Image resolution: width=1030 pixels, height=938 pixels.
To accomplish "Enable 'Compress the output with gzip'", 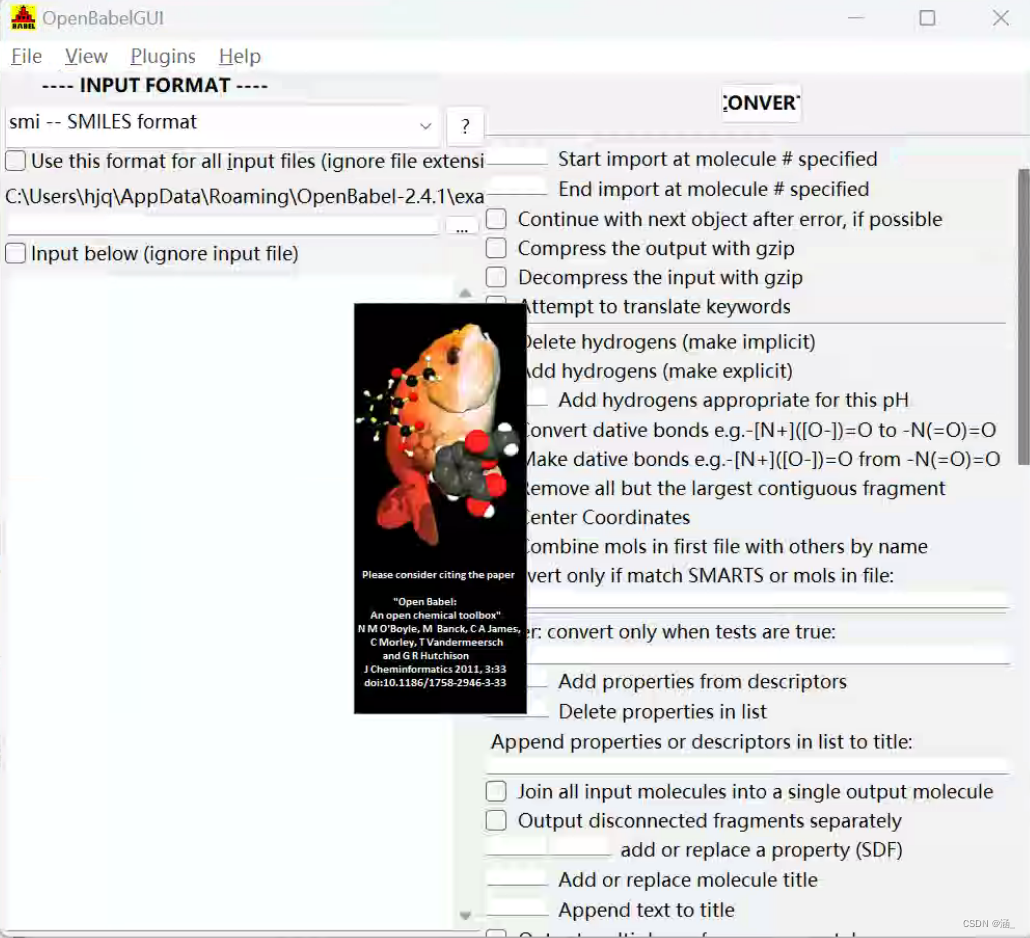I will tap(496, 248).
